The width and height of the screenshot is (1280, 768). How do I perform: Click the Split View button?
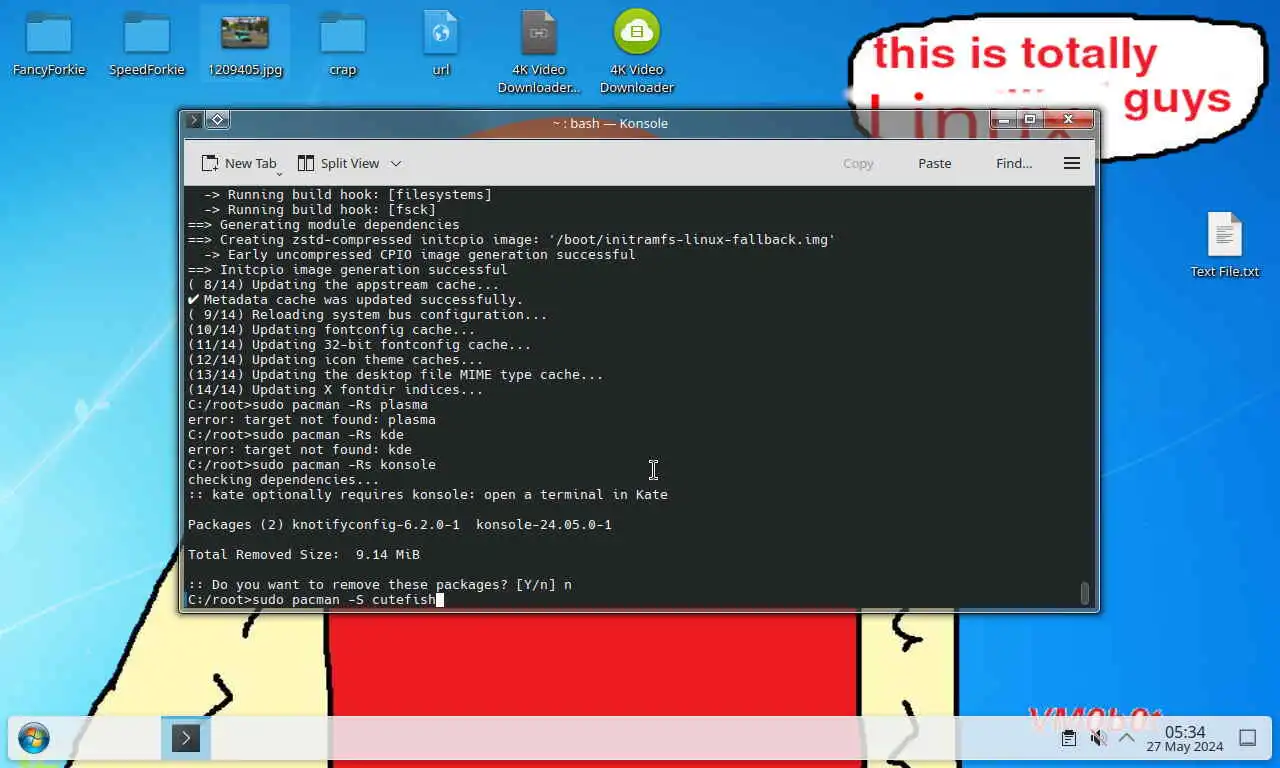tap(339, 163)
